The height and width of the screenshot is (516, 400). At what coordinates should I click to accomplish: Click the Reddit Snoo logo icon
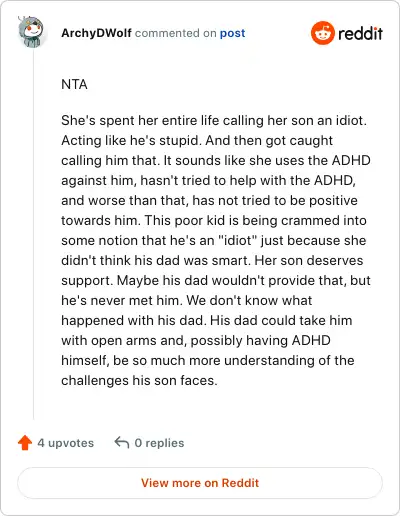[x=322, y=33]
